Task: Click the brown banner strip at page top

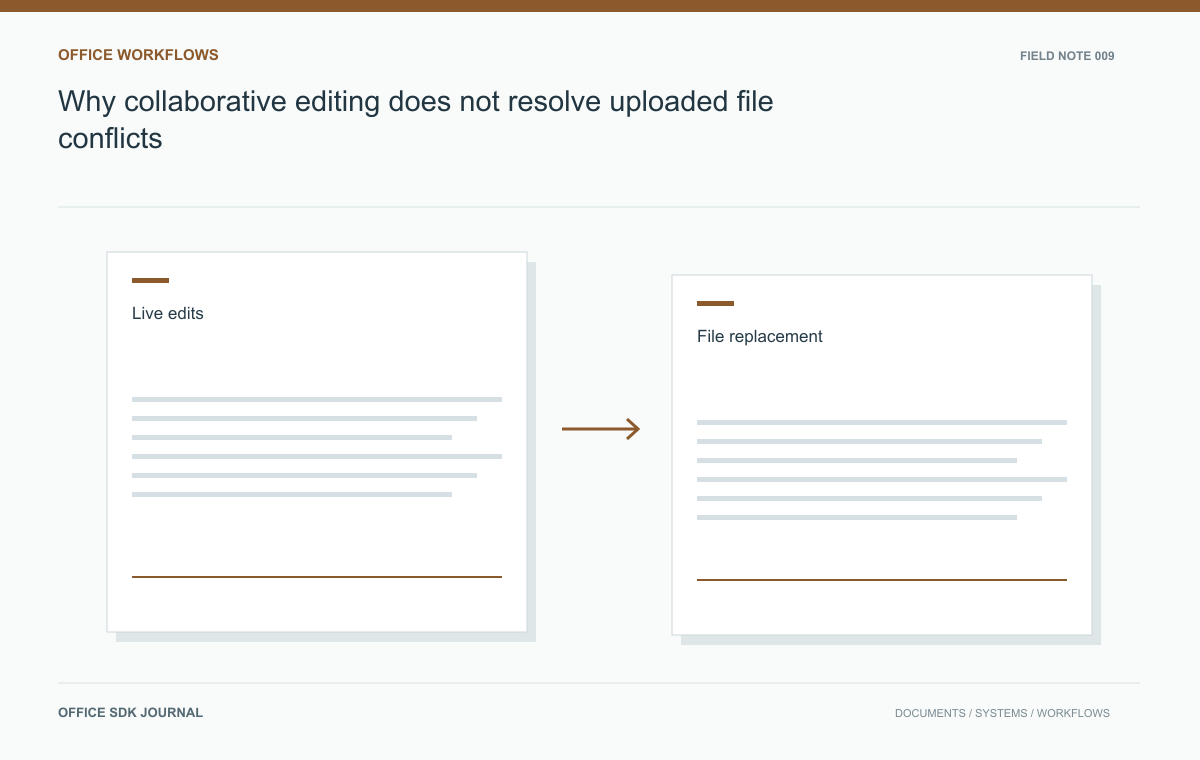Action: point(600,6)
